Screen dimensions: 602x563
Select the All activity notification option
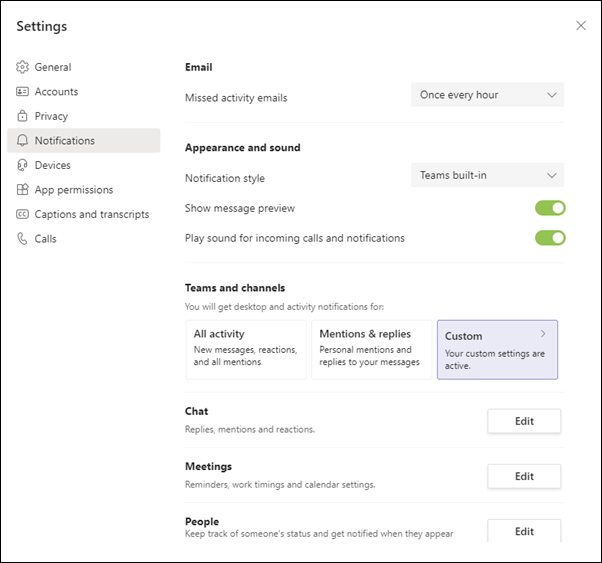246,349
